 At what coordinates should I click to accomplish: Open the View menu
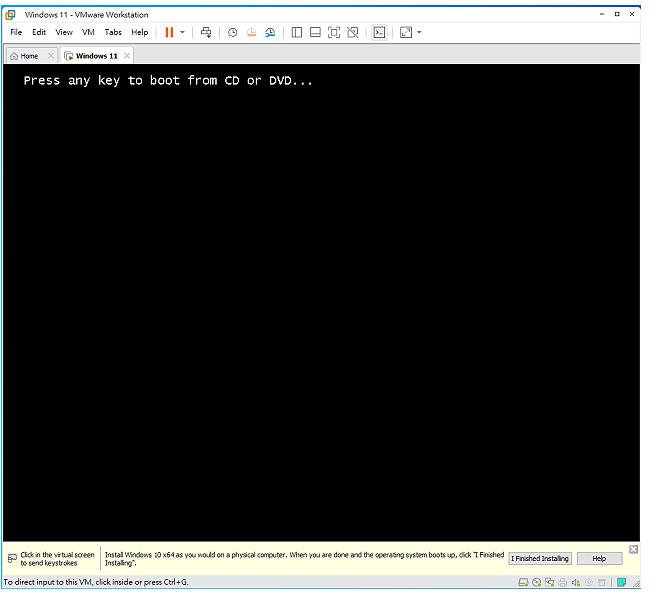coord(64,32)
